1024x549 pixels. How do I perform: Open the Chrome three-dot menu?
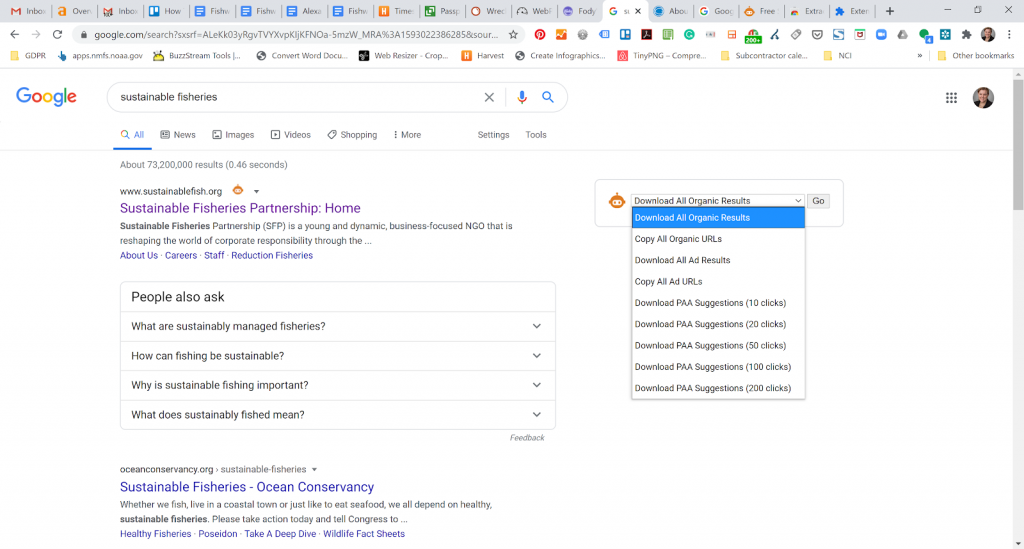(1009, 35)
